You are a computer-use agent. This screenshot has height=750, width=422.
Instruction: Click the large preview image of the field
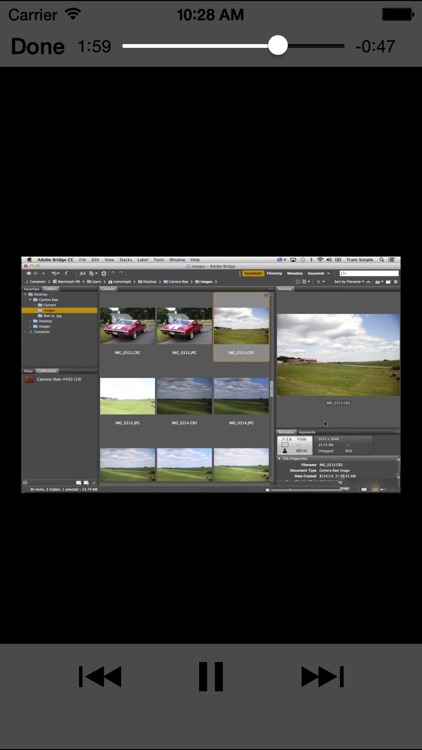tap(338, 354)
